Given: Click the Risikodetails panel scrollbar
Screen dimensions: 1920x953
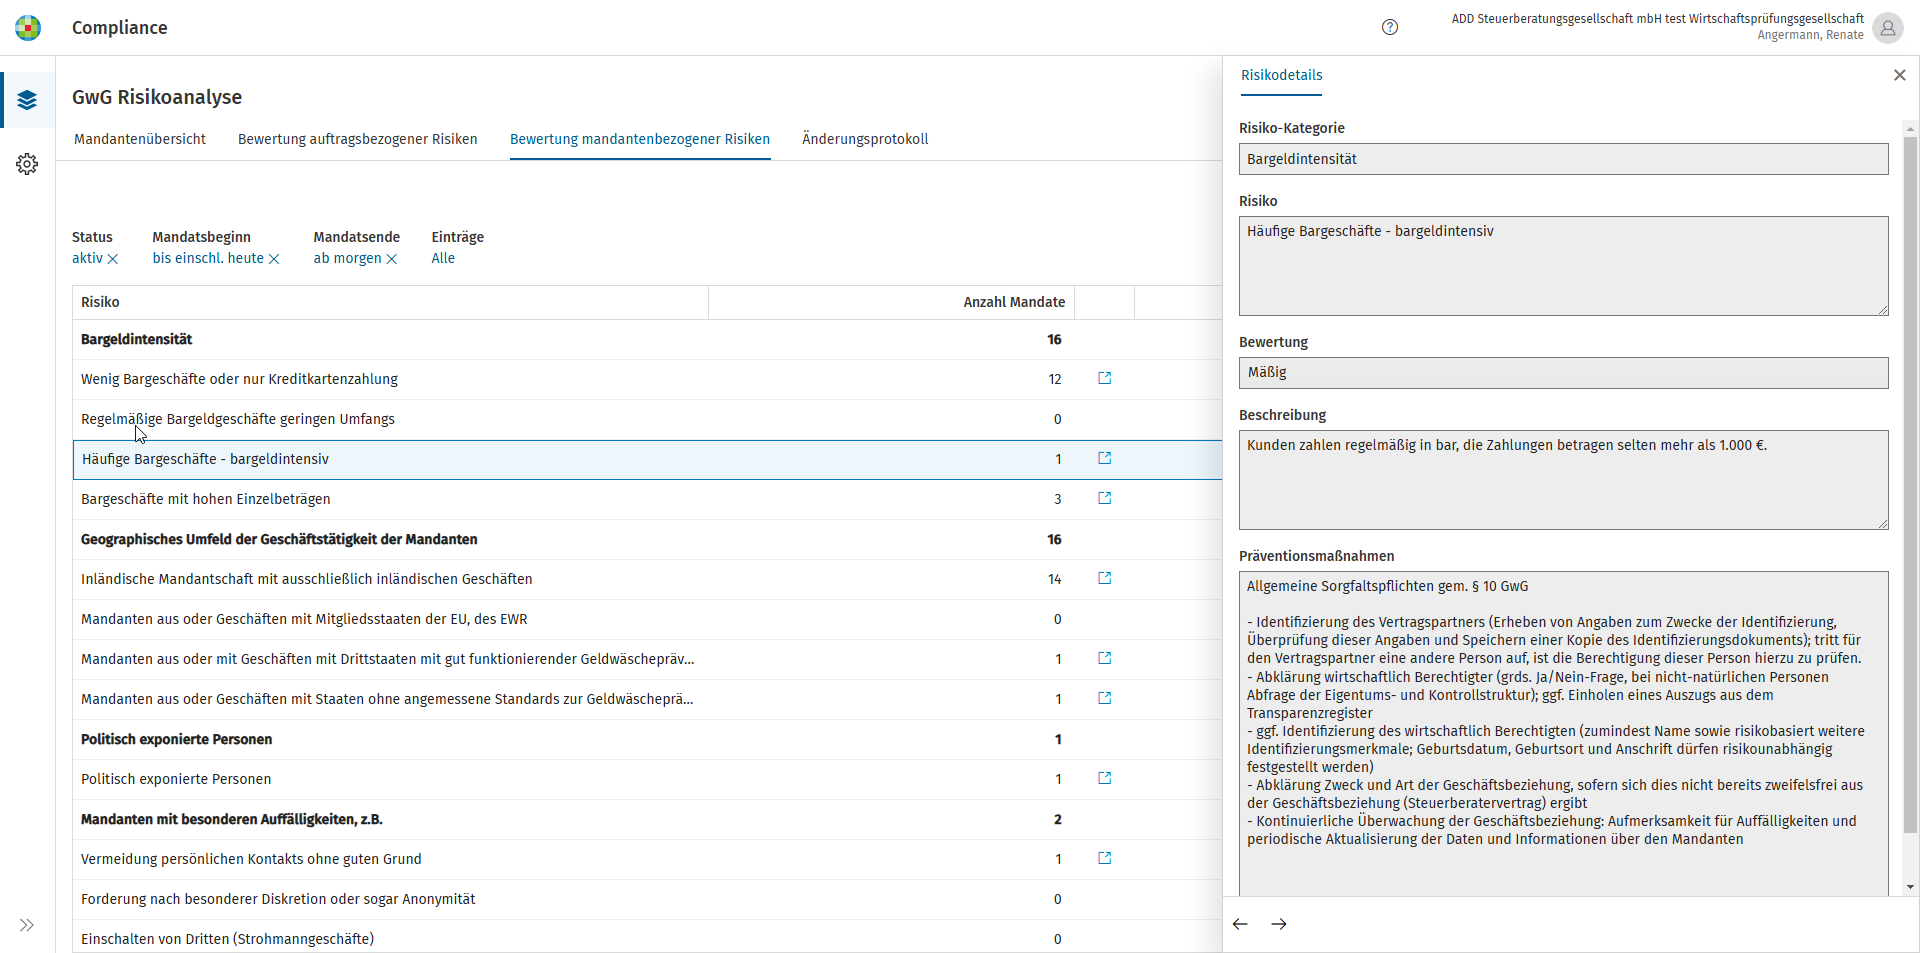Looking at the screenshot, I should tap(1910, 485).
